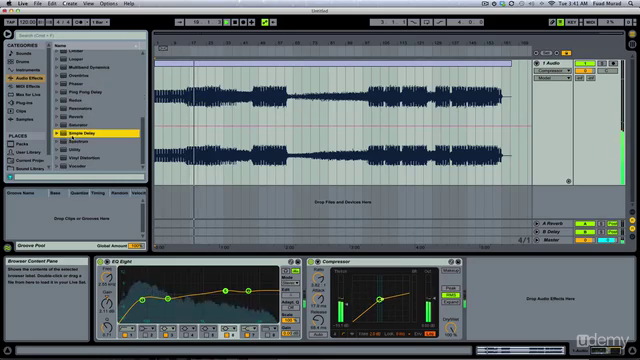Select the Sounds category
Image resolution: width=640 pixels, height=360 pixels.
click(x=24, y=53)
